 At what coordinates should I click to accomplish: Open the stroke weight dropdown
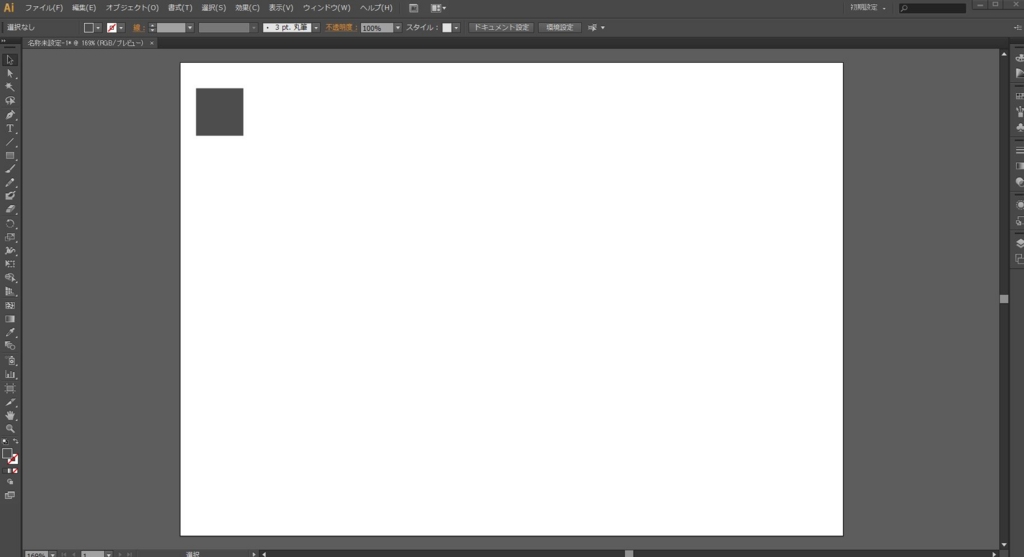(x=189, y=28)
